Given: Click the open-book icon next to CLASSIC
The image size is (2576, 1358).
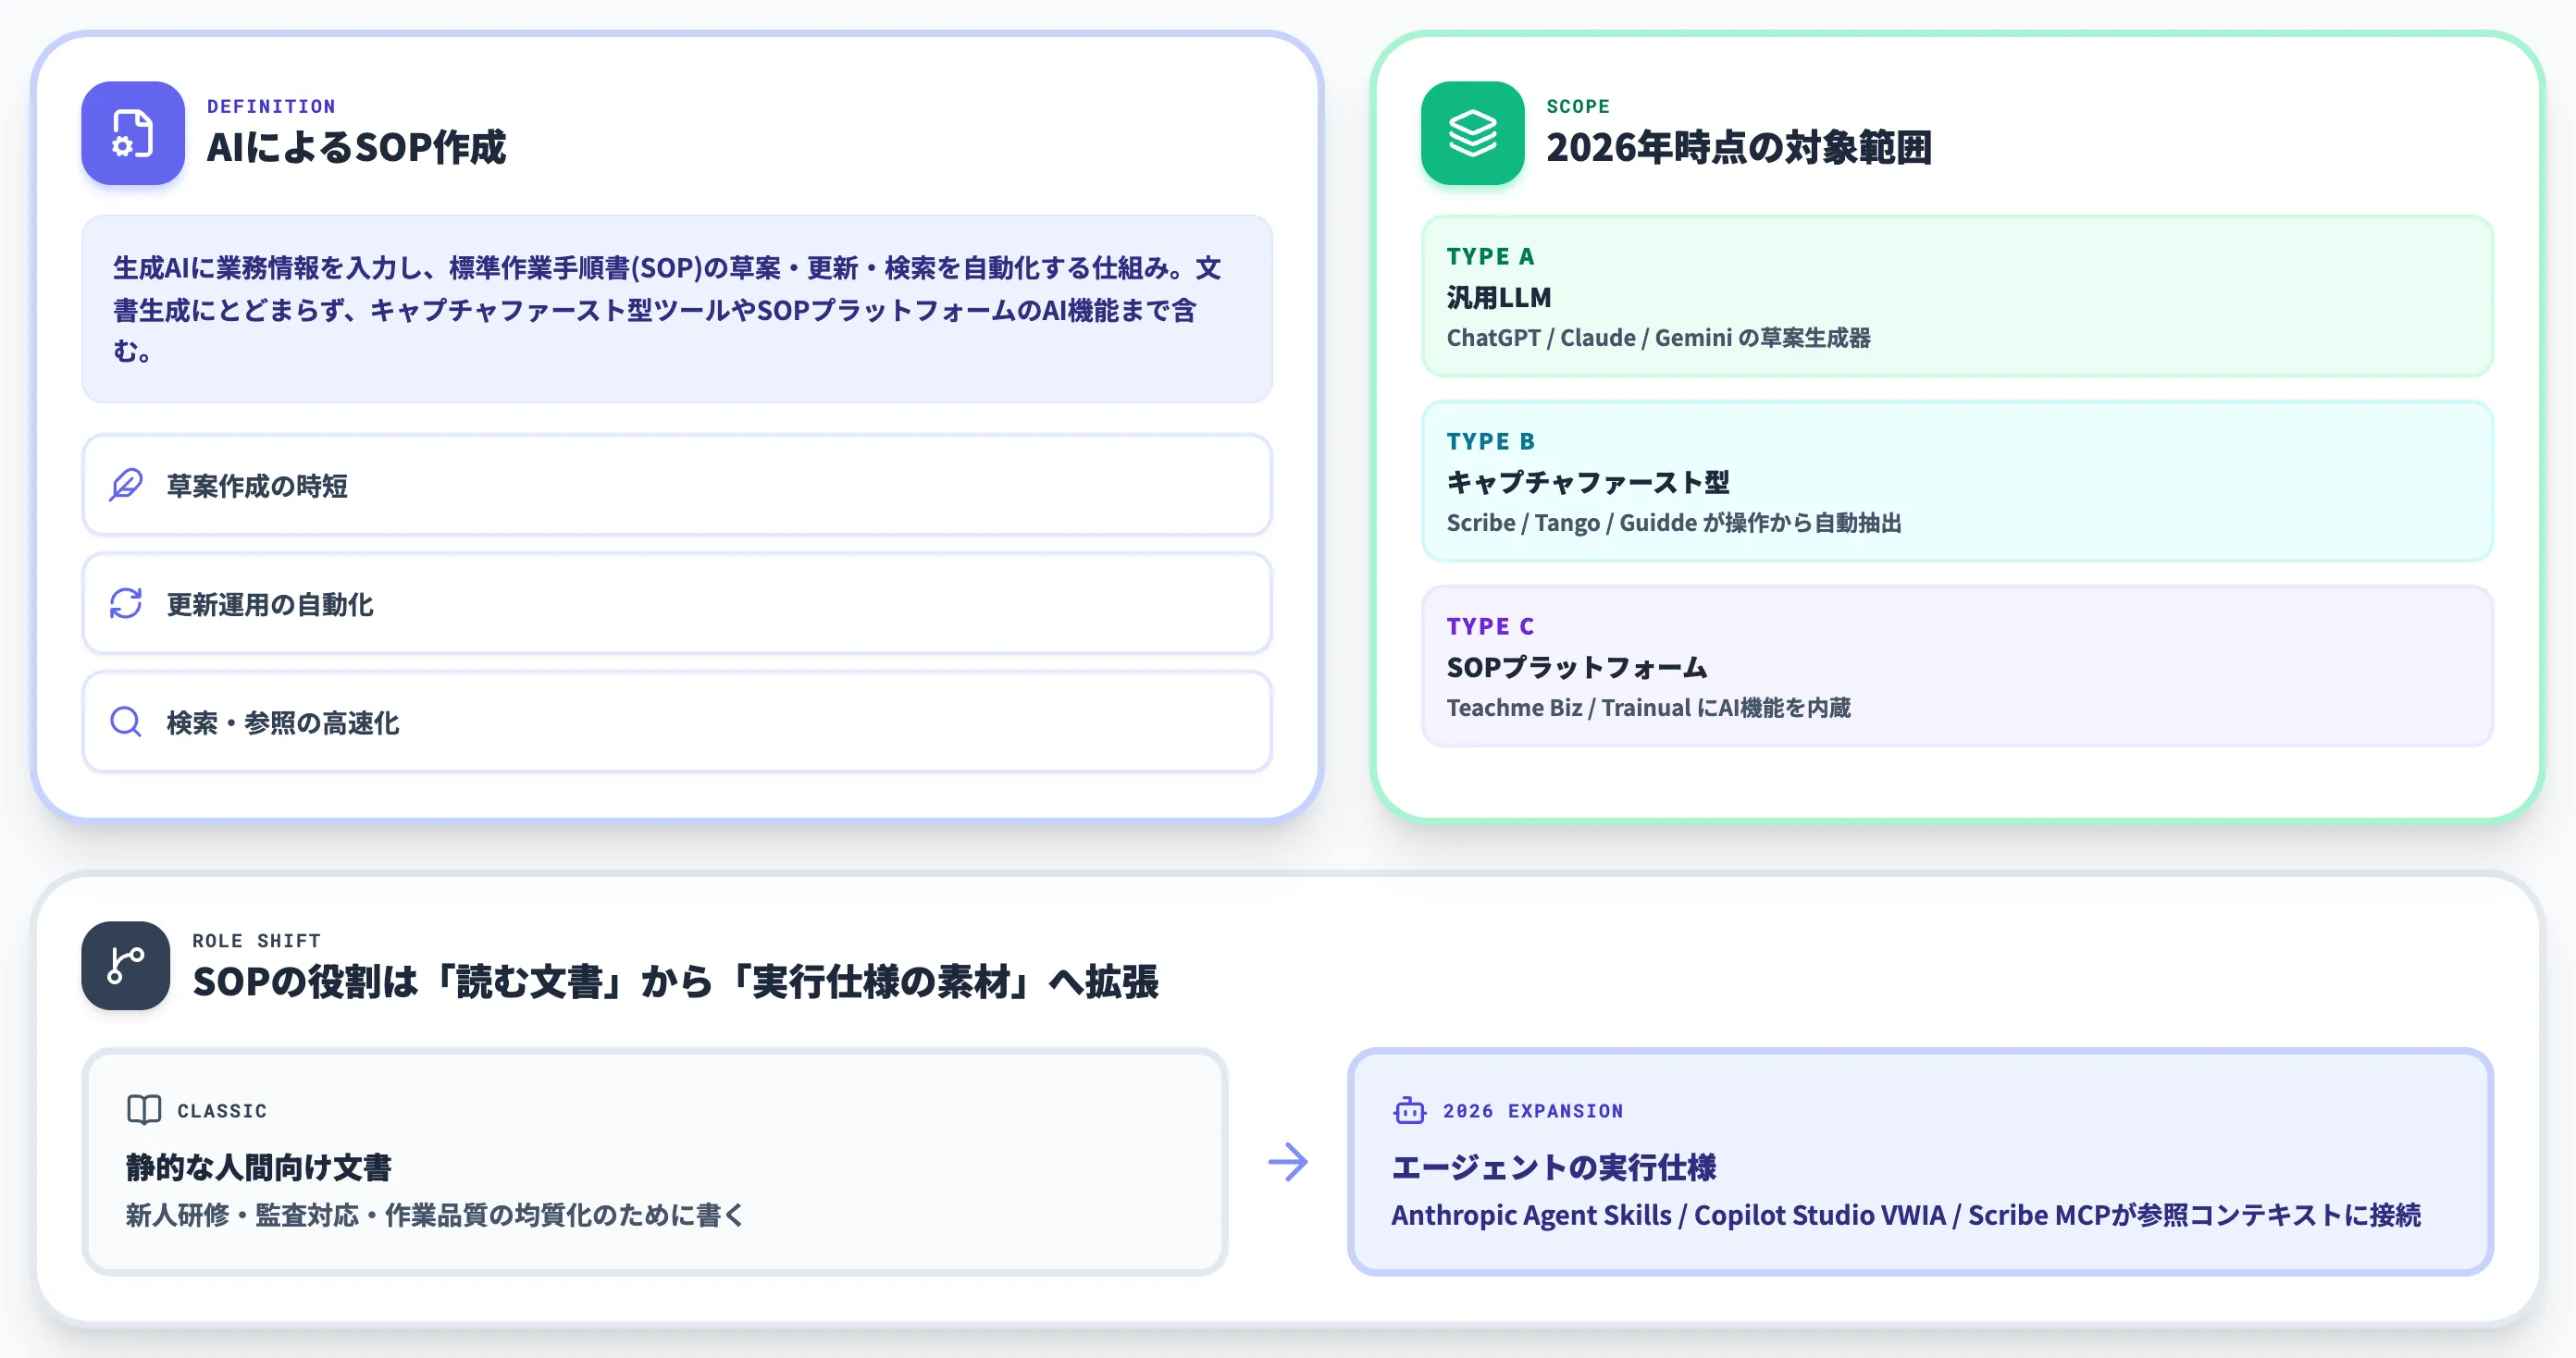Looking at the screenshot, I should [144, 1110].
